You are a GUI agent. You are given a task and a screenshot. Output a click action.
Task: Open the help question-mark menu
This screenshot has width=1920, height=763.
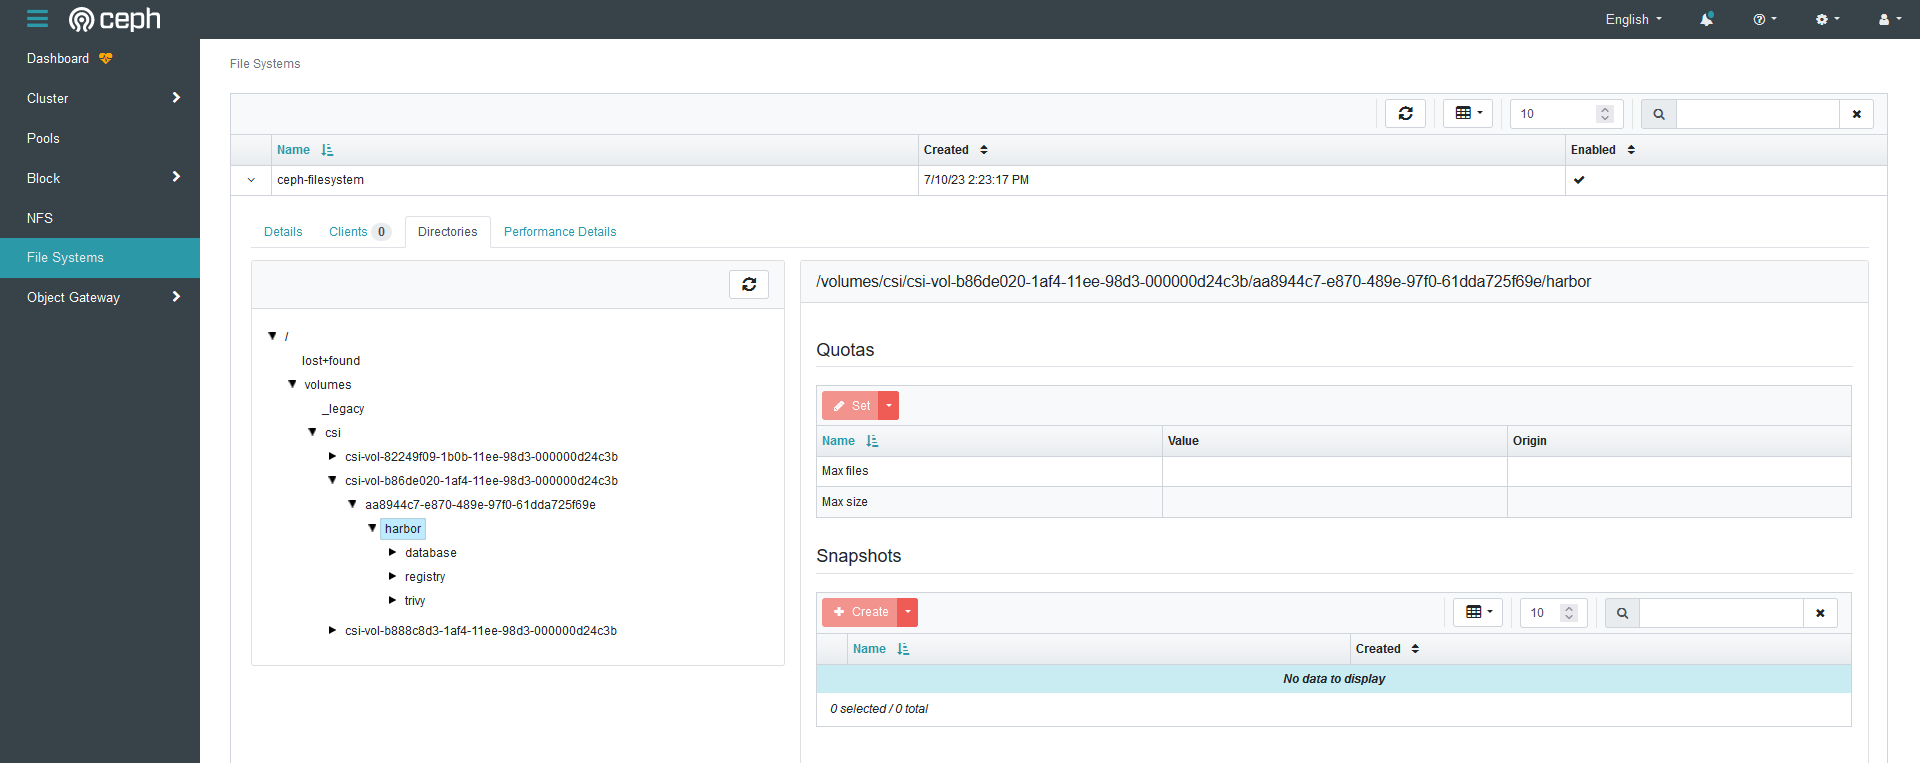coord(1765,19)
